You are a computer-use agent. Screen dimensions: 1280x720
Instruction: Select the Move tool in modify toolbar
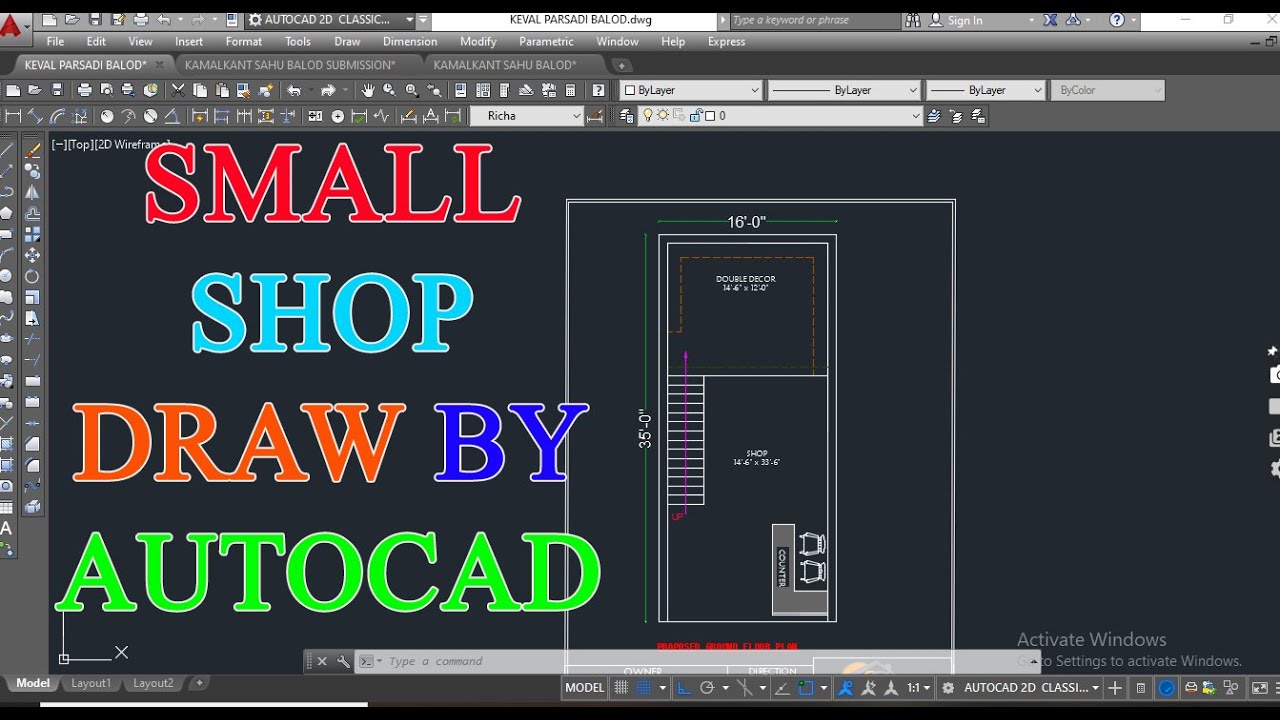coord(32,255)
